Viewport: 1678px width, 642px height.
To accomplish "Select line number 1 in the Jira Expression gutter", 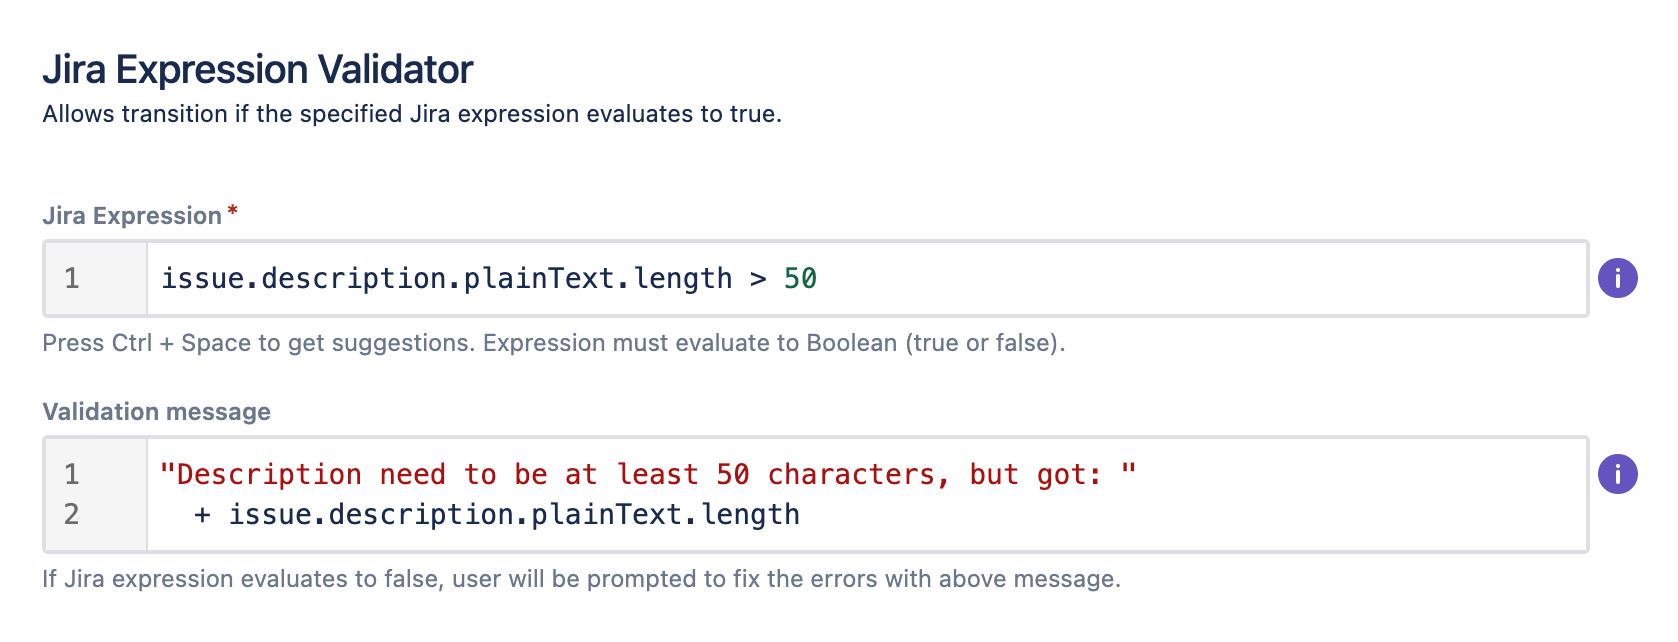I will 70,279.
